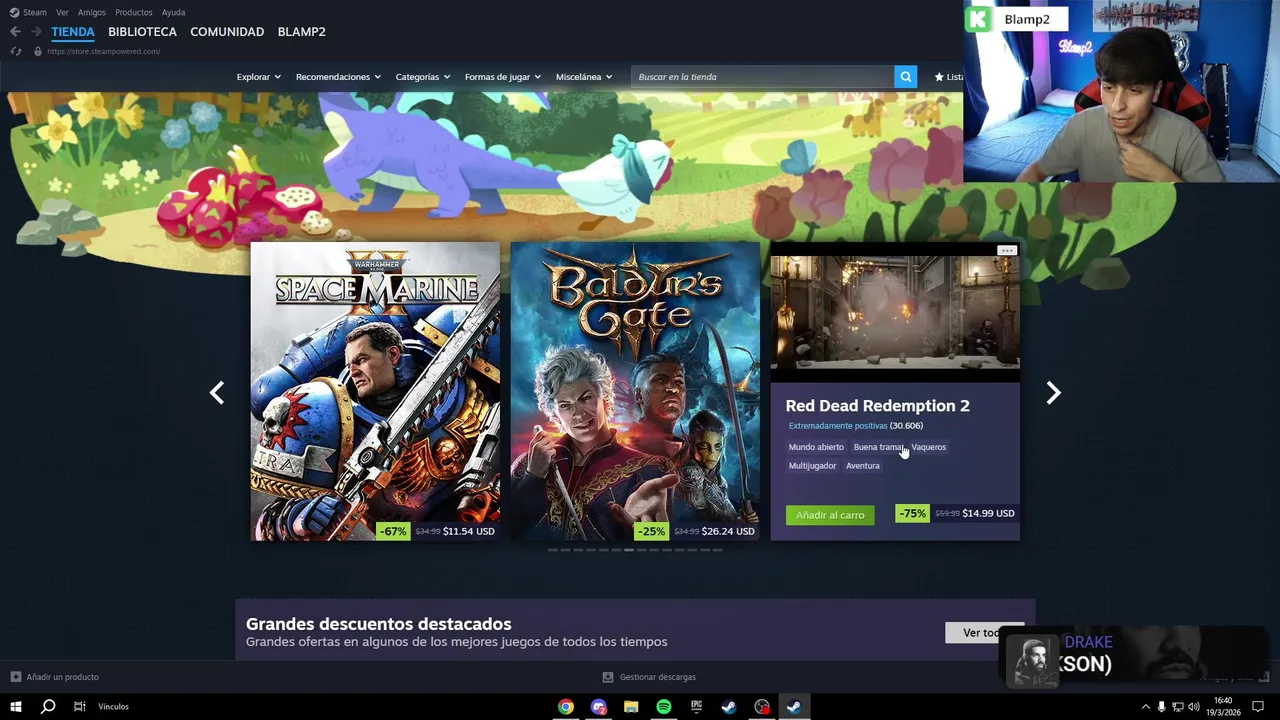The width and height of the screenshot is (1280, 720).
Task: Select the Mundo abierto tag
Action: click(x=816, y=447)
